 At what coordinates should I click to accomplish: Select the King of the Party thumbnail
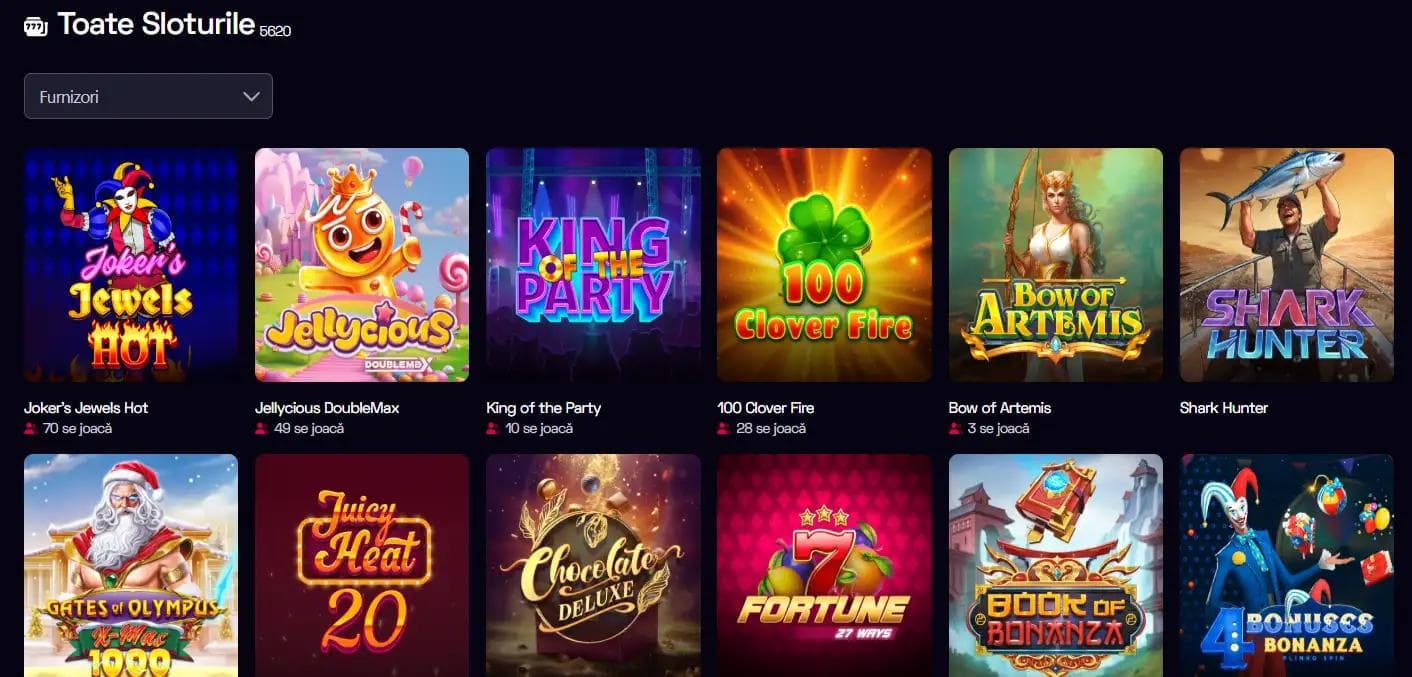[593, 265]
